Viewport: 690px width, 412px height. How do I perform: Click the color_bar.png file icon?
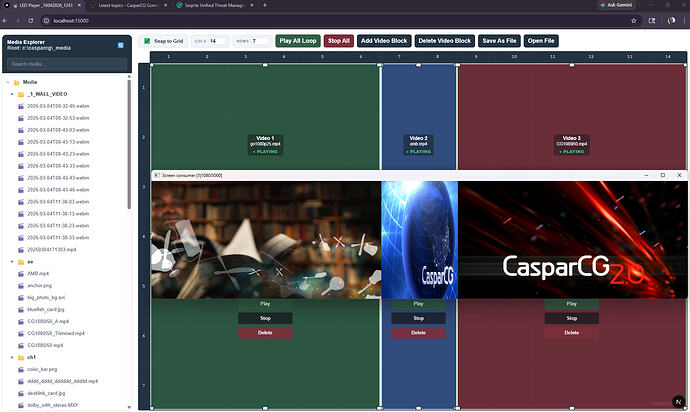click(x=20, y=369)
